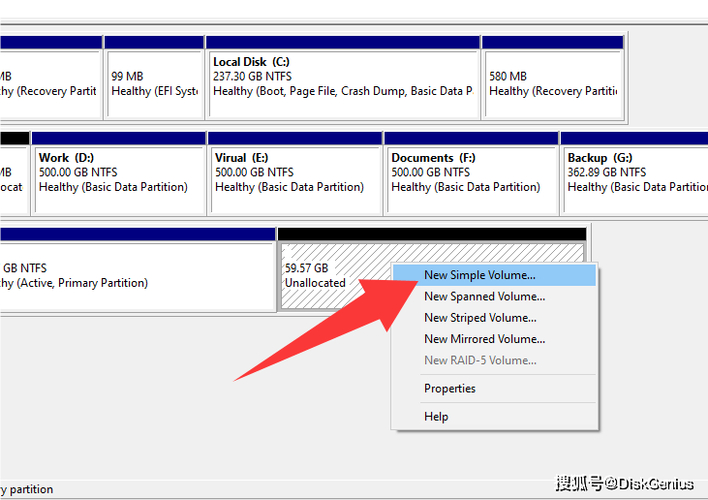This screenshot has height=500, width=708.
Task: Select the Work (D:) partition block
Action: click(119, 173)
